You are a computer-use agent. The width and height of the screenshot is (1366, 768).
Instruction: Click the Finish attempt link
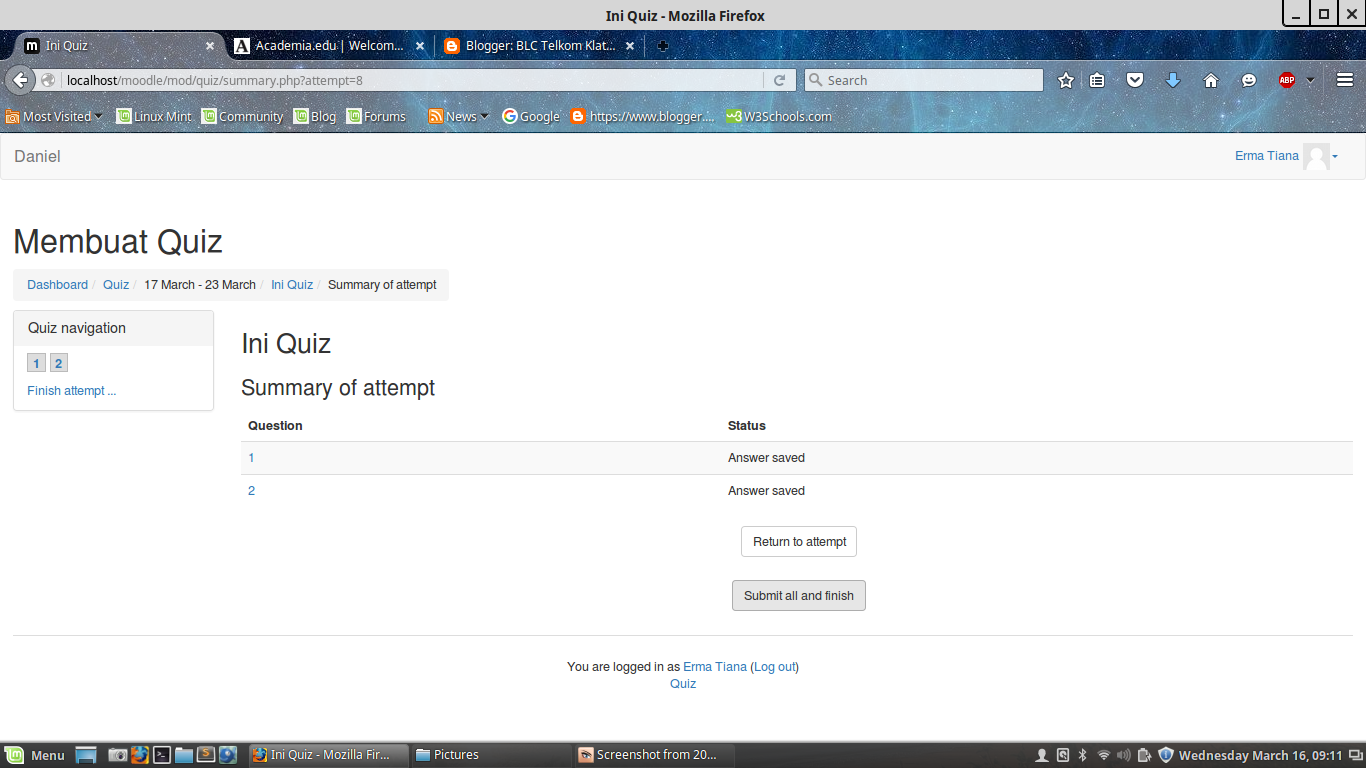pyautogui.click(x=72, y=391)
